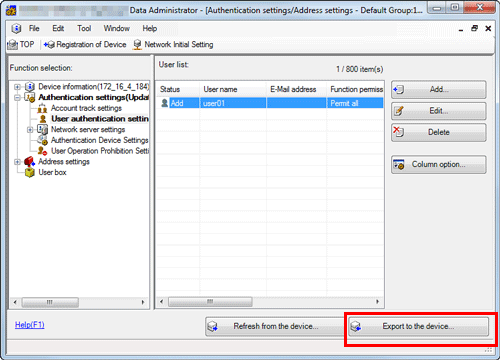Viewport: 500px width, 360px height.
Task: Open the Tool menu
Action: [x=84, y=28]
